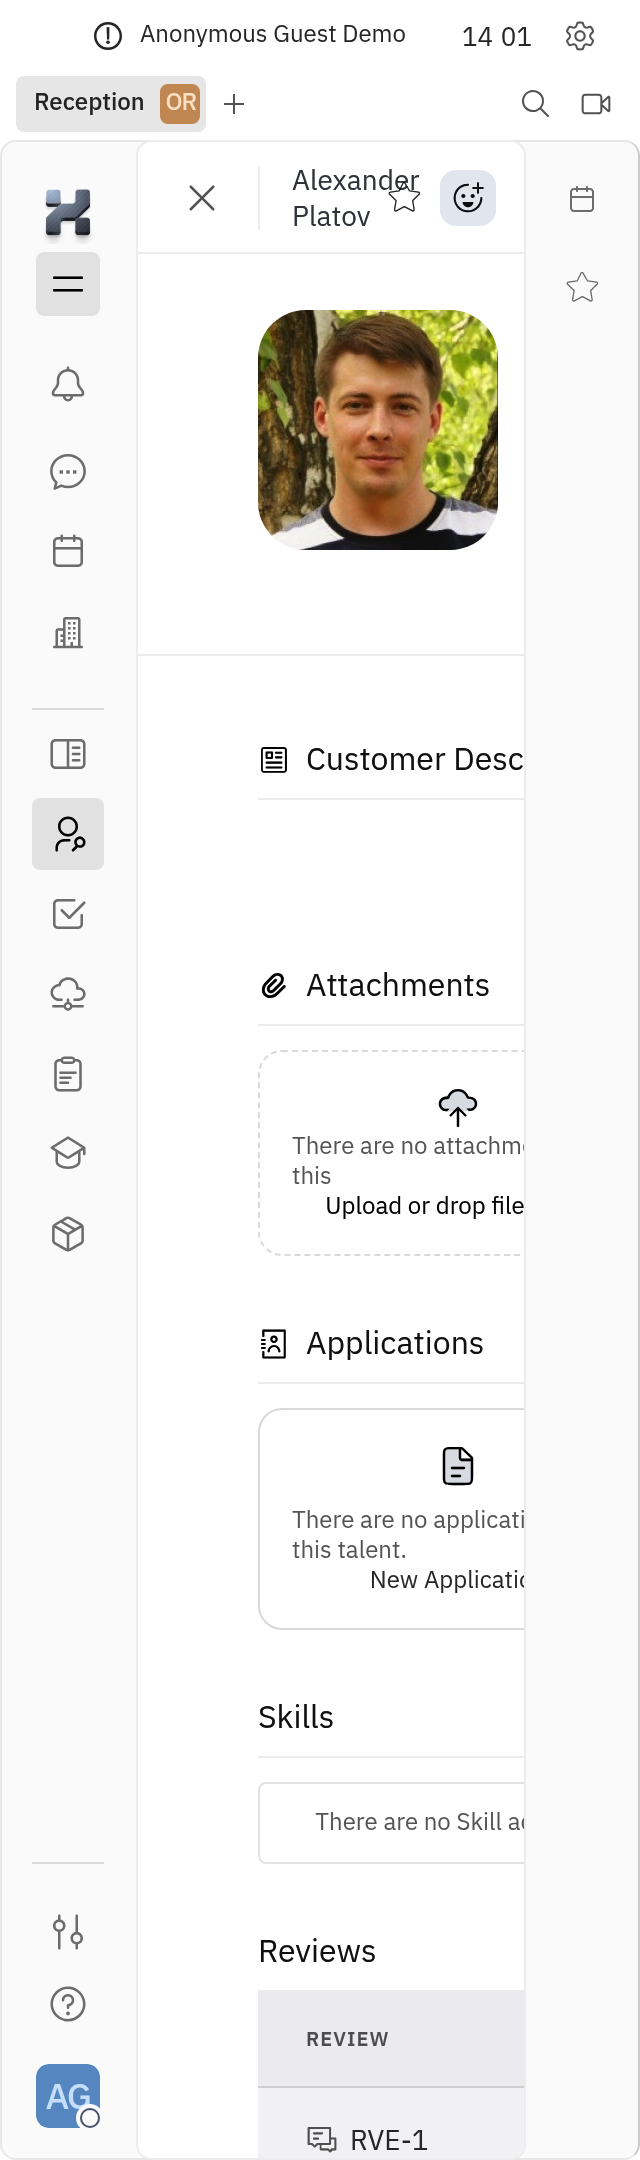Open the star icon in right panel
Image resolution: width=640 pixels, height=2160 pixels.
click(x=582, y=288)
